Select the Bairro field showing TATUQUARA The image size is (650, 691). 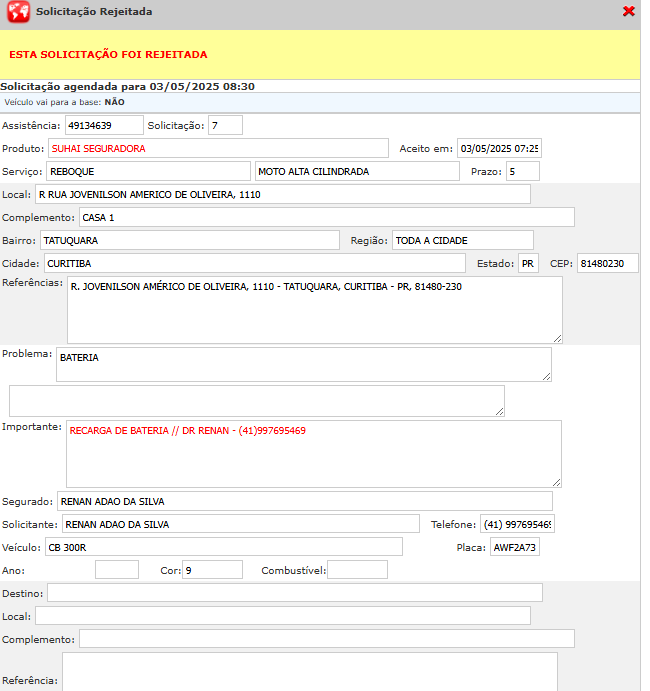tap(190, 240)
